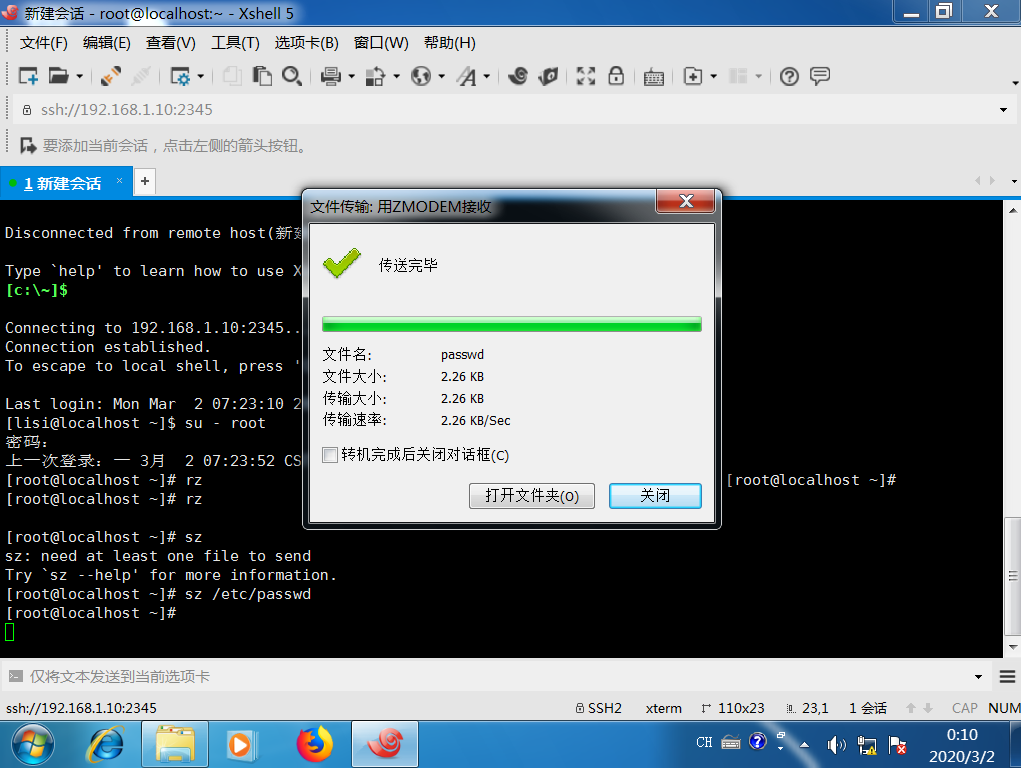
Task: Click the scroll up arrow of terminal
Action: click(x=1013, y=210)
